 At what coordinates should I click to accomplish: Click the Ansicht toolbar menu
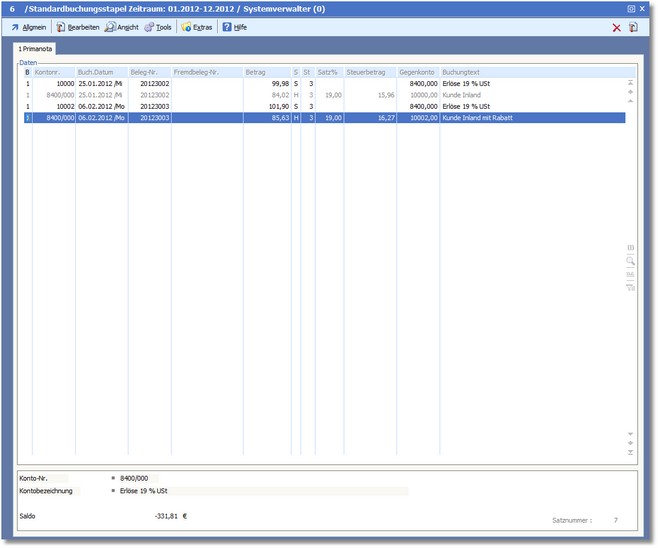tap(122, 27)
